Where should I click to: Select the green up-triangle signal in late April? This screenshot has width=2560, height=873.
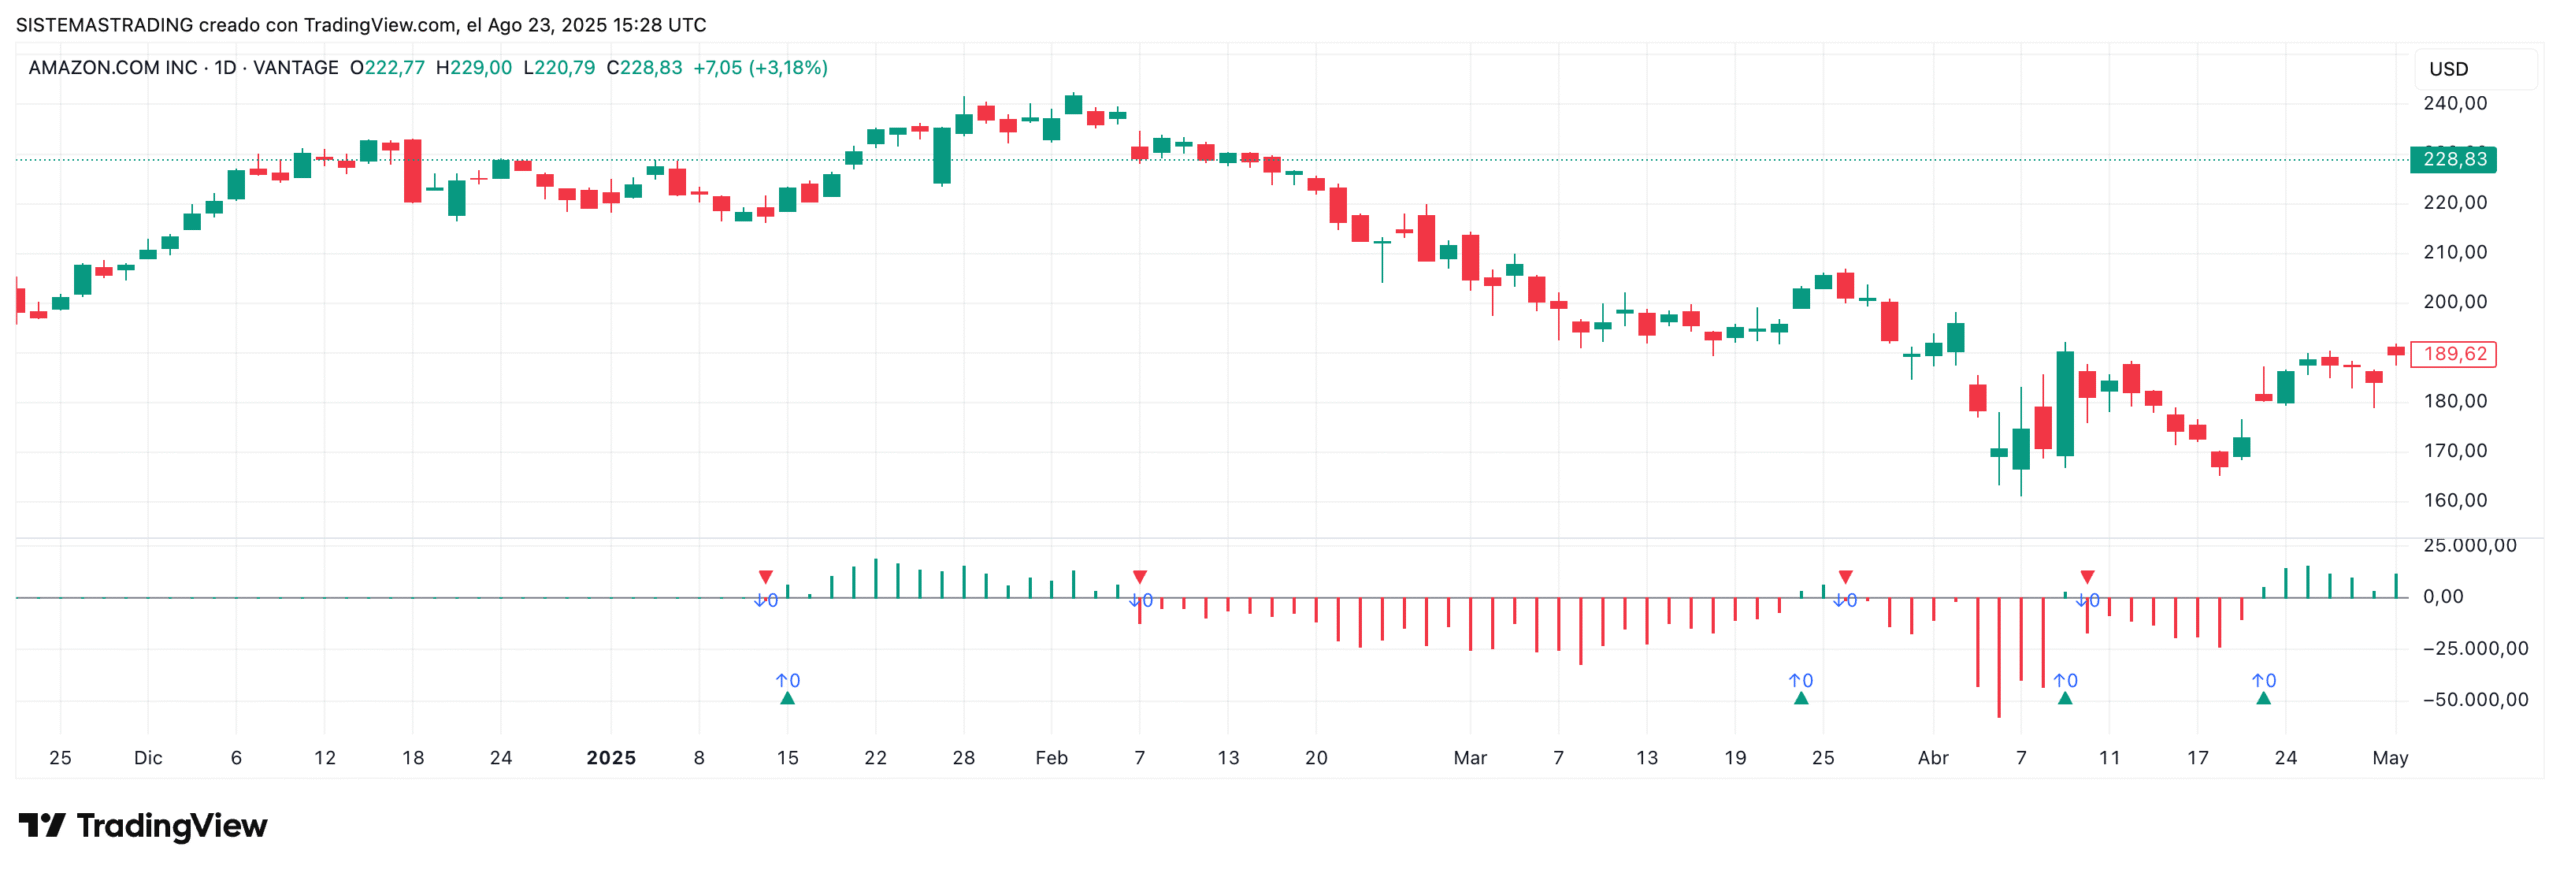[x=2263, y=698]
